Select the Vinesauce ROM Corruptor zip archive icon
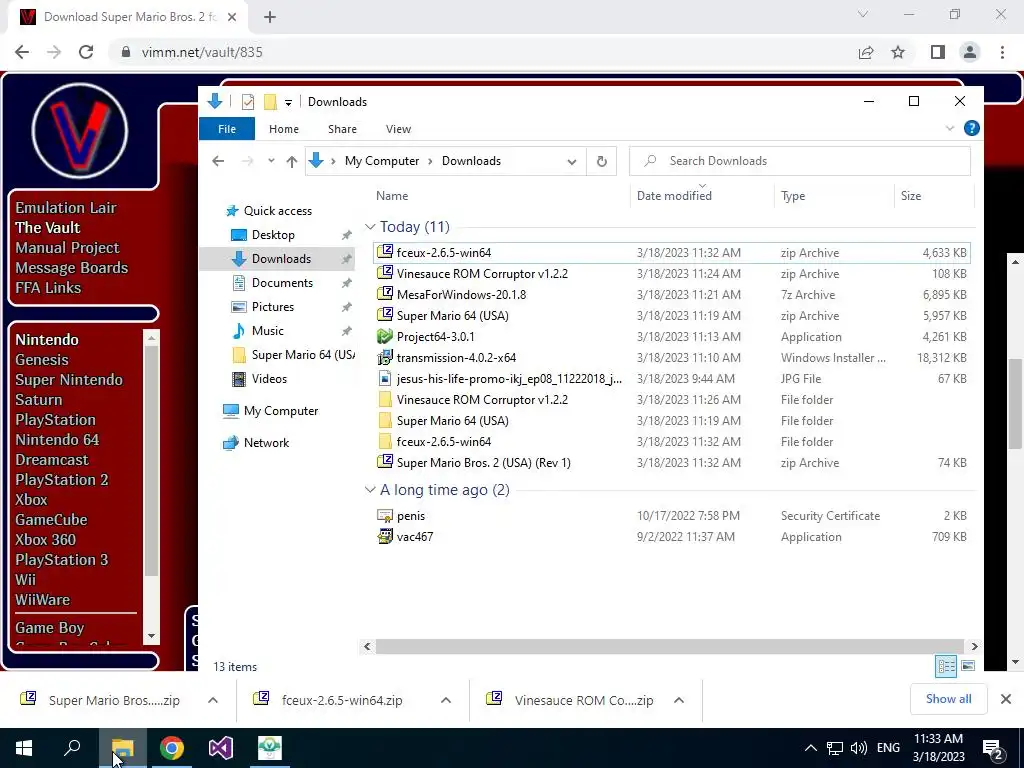Image resolution: width=1024 pixels, height=768 pixels. pos(385,273)
